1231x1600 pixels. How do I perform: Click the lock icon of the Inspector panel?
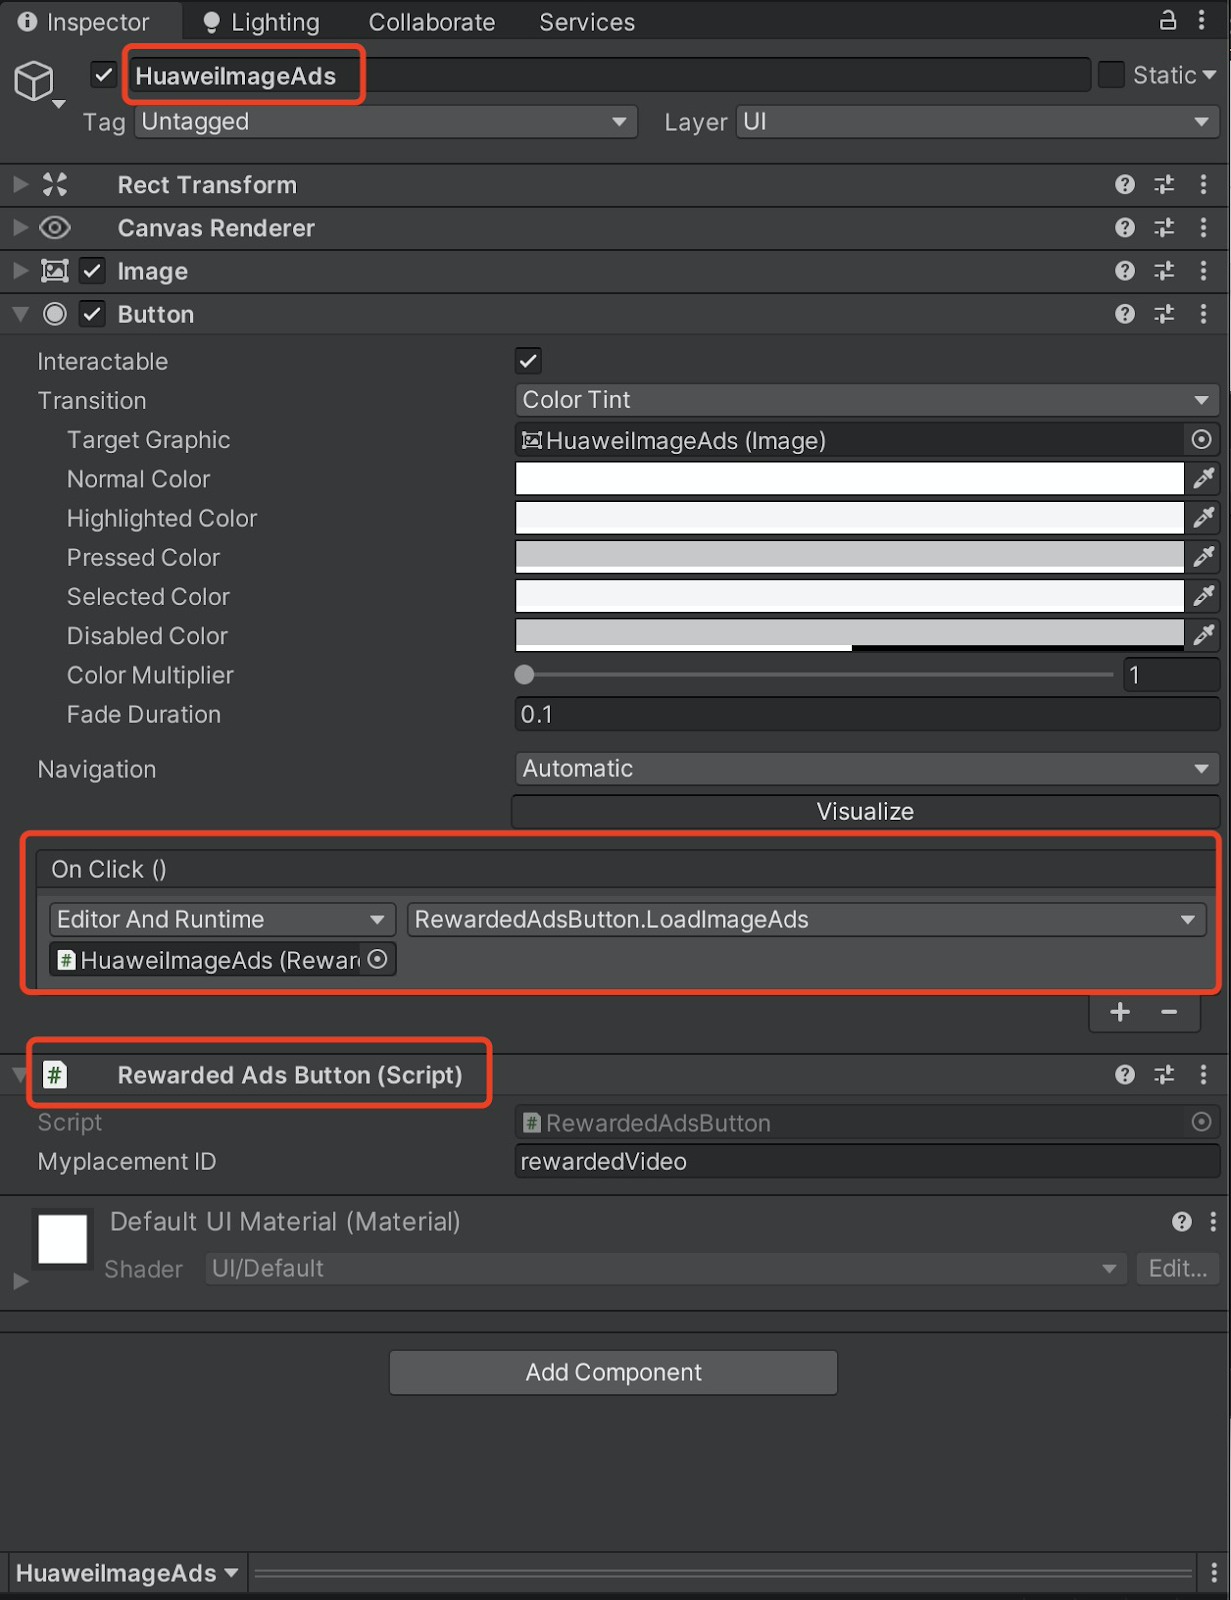coord(1167,19)
